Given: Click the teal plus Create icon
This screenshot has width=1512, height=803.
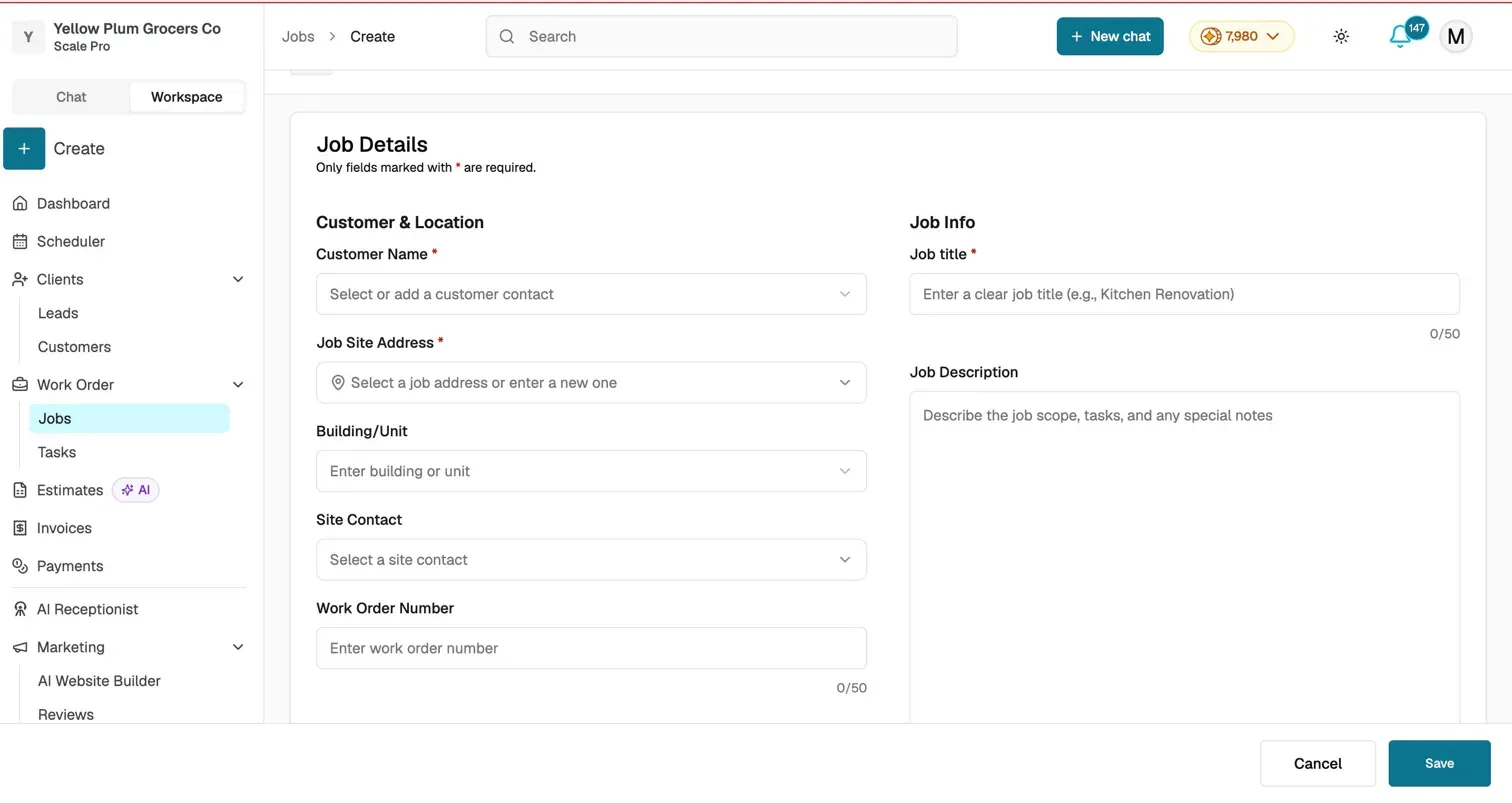Looking at the screenshot, I should pos(24,149).
